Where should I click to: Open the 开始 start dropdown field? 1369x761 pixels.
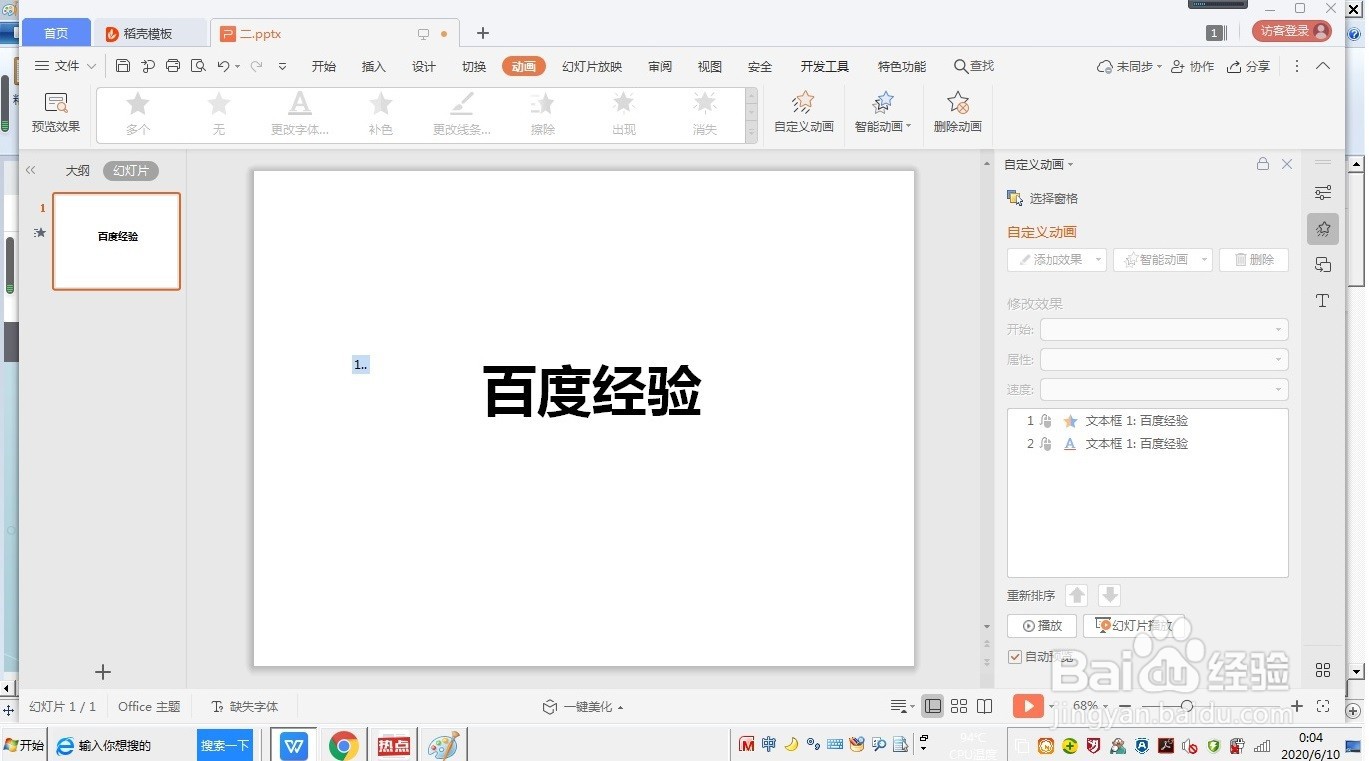click(1164, 329)
